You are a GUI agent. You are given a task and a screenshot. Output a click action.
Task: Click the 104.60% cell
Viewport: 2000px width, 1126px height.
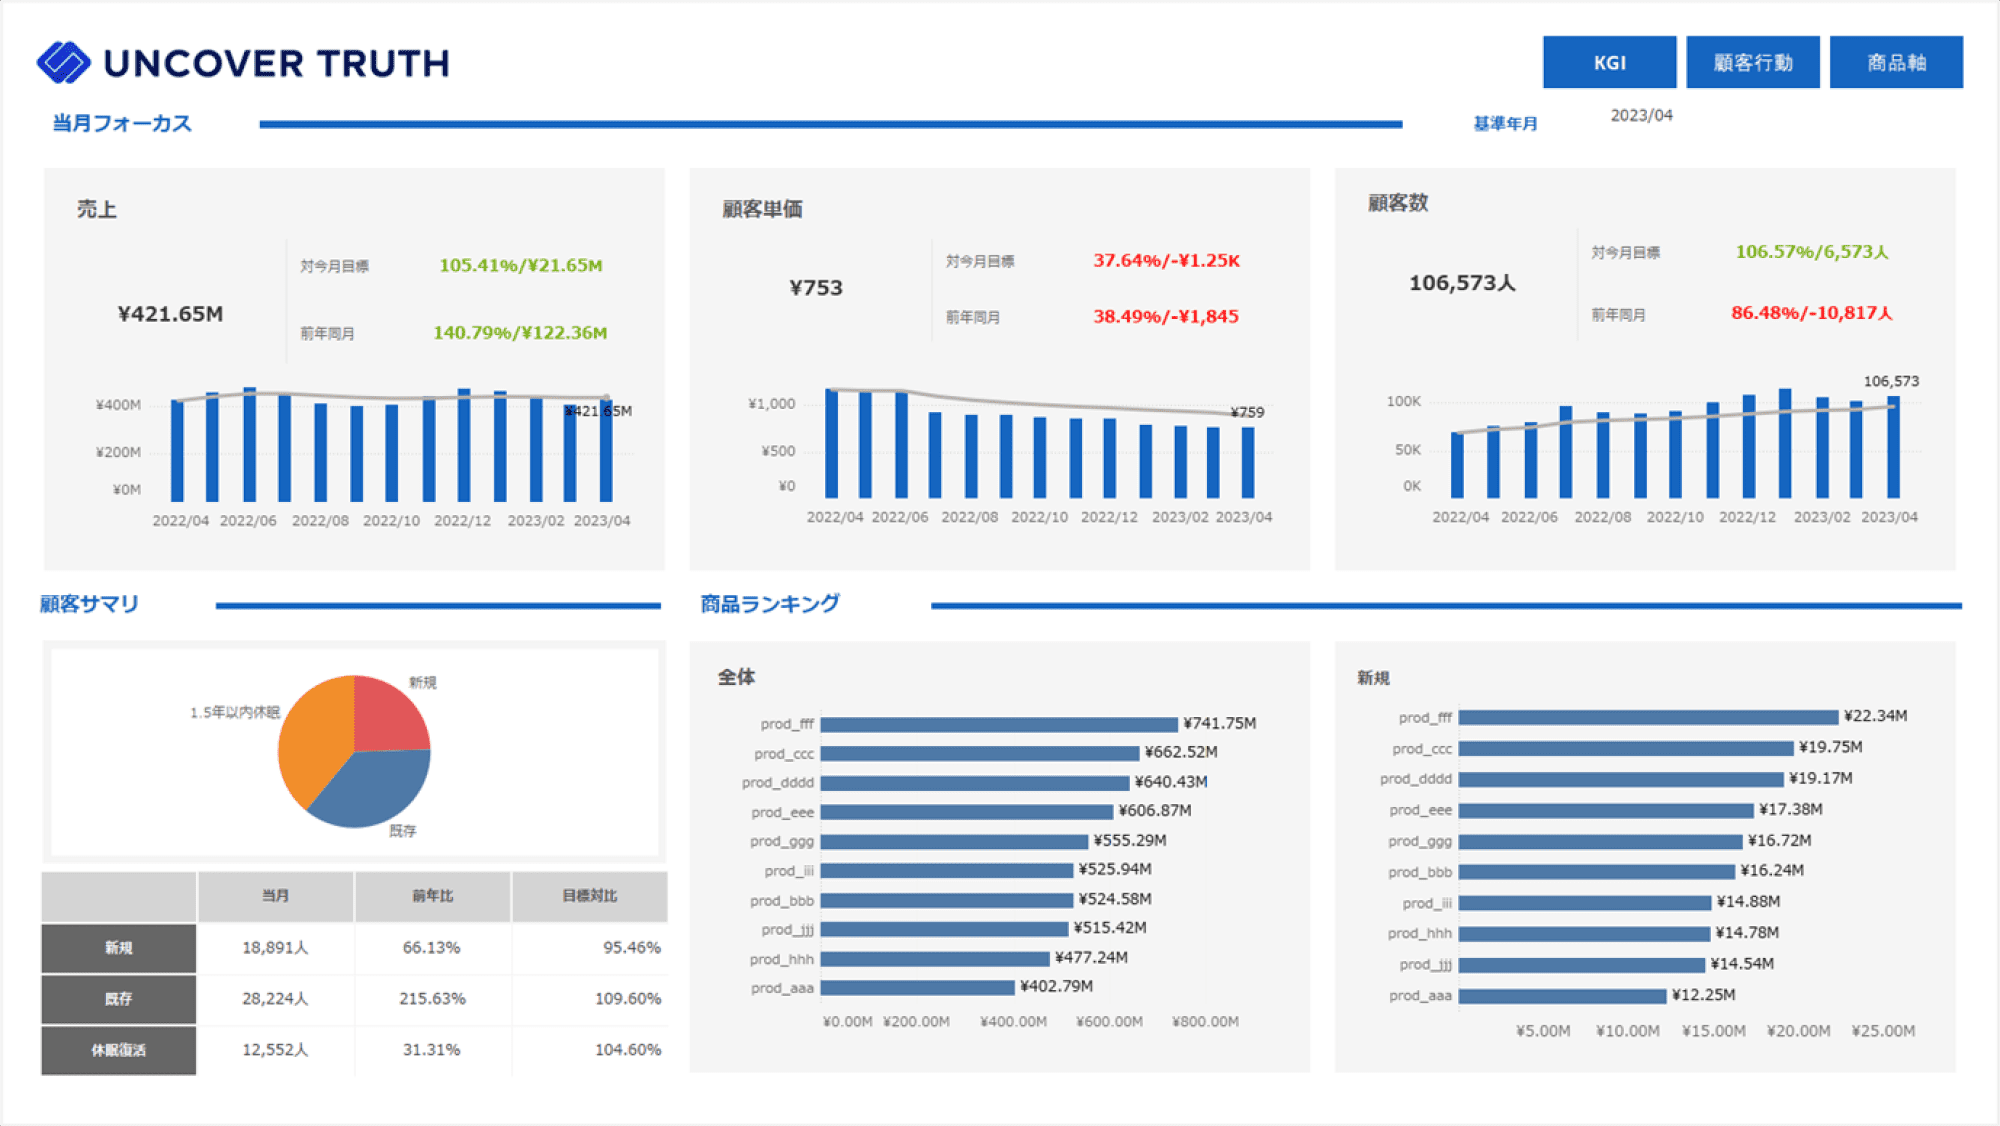click(589, 1050)
